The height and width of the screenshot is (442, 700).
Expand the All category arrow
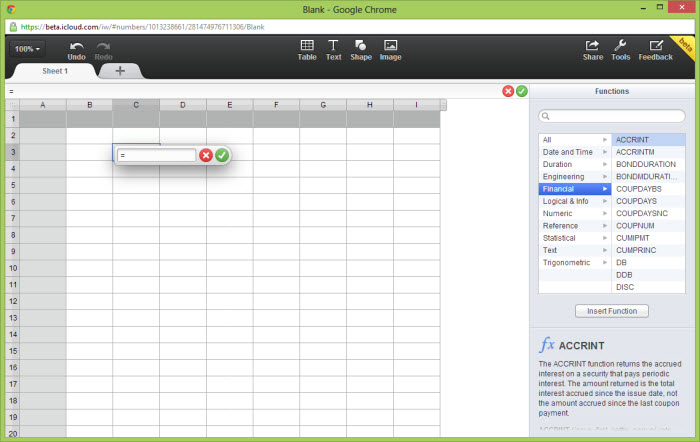(605, 140)
